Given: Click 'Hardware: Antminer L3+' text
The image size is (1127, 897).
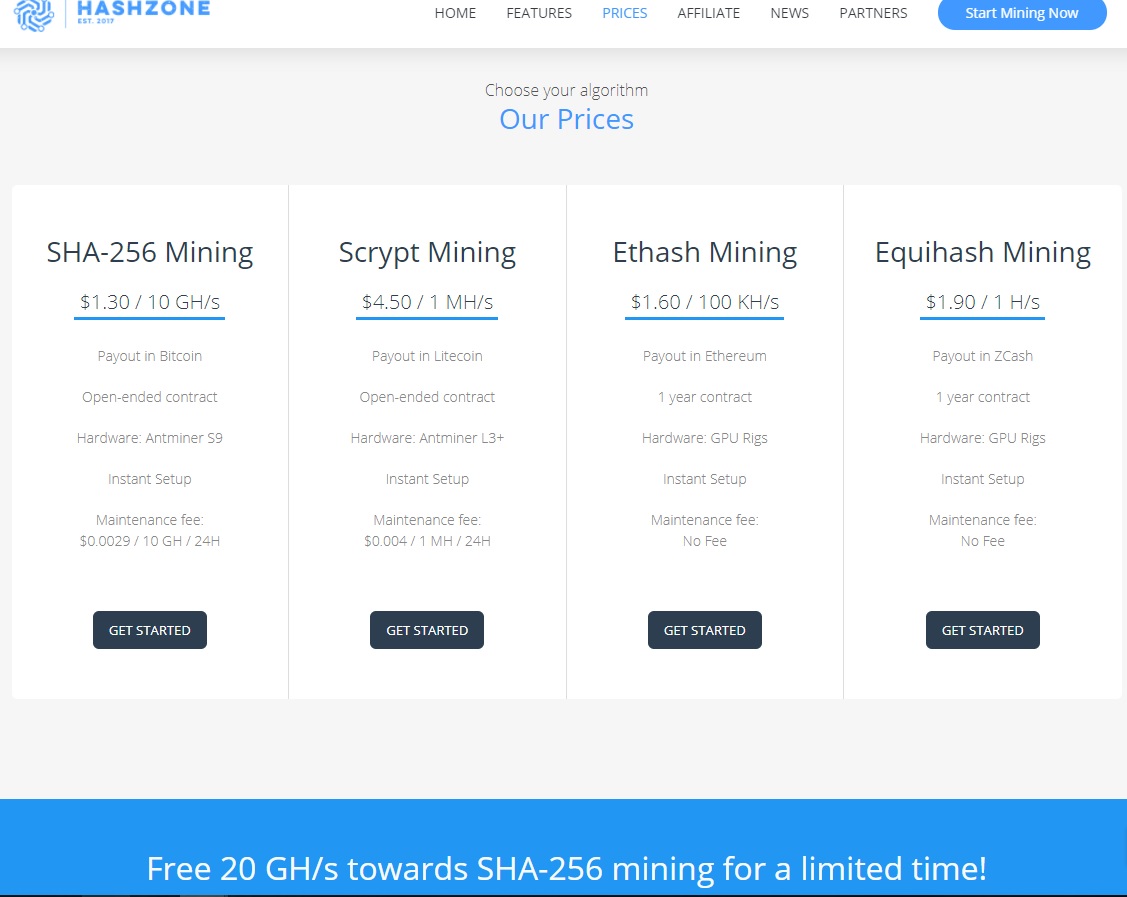Looking at the screenshot, I should click(427, 438).
